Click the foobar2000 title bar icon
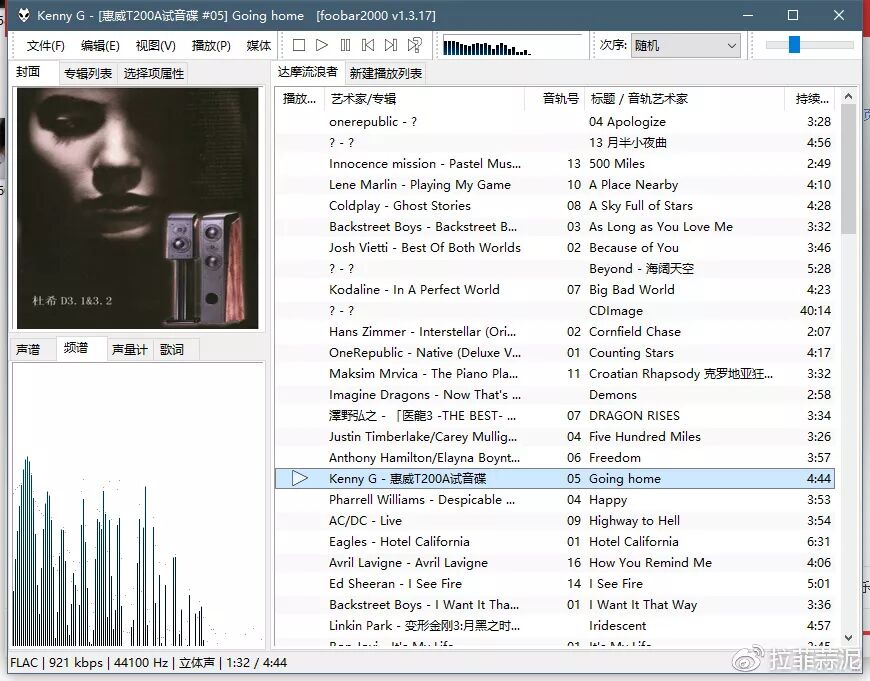This screenshot has width=870, height=681. pyautogui.click(x=24, y=15)
